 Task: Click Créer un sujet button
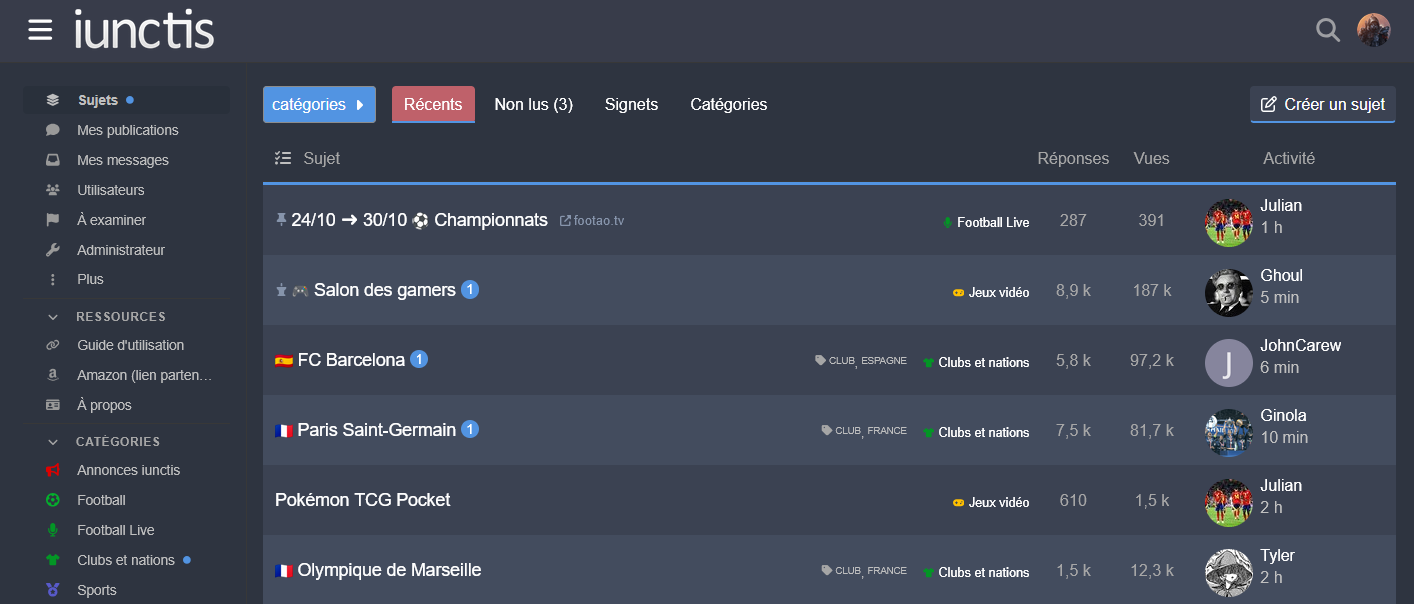pos(1322,105)
